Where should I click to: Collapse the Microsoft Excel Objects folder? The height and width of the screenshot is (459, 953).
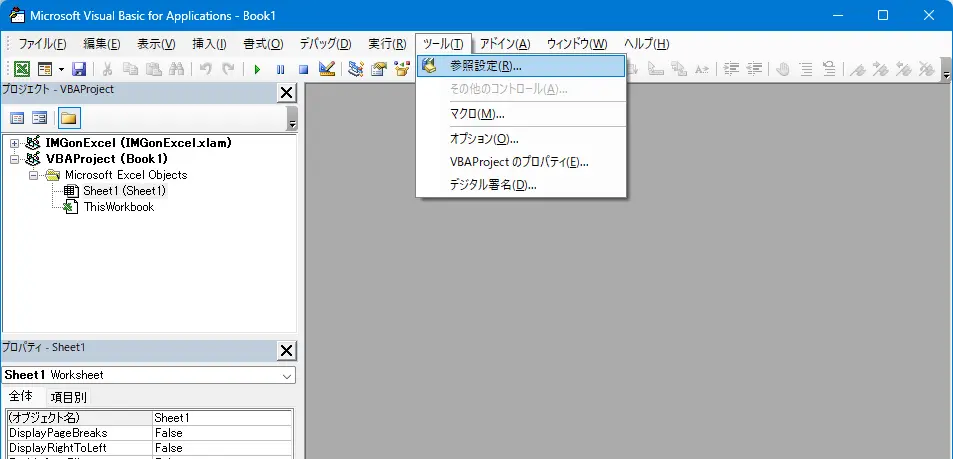tap(33, 175)
